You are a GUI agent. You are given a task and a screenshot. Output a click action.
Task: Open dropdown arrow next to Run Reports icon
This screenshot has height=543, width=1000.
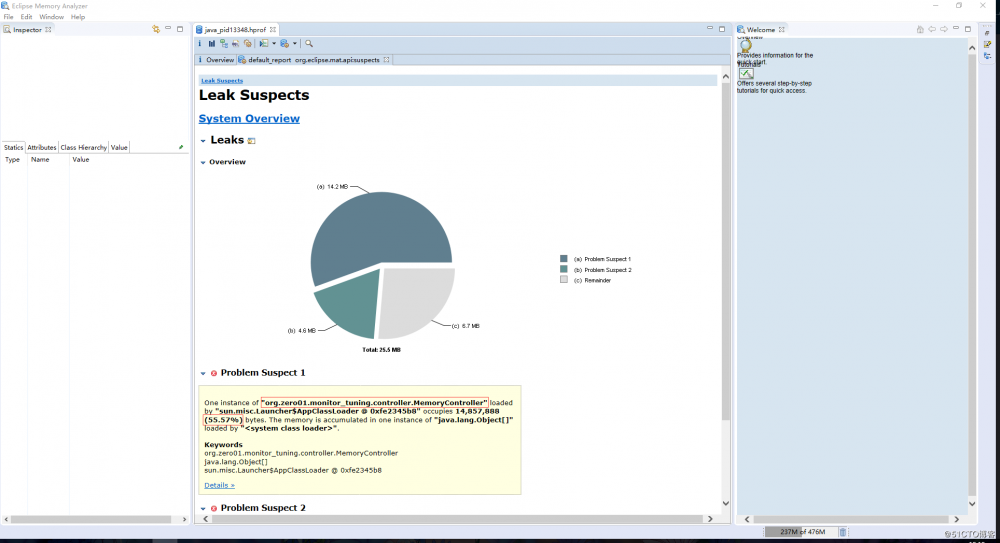274,44
